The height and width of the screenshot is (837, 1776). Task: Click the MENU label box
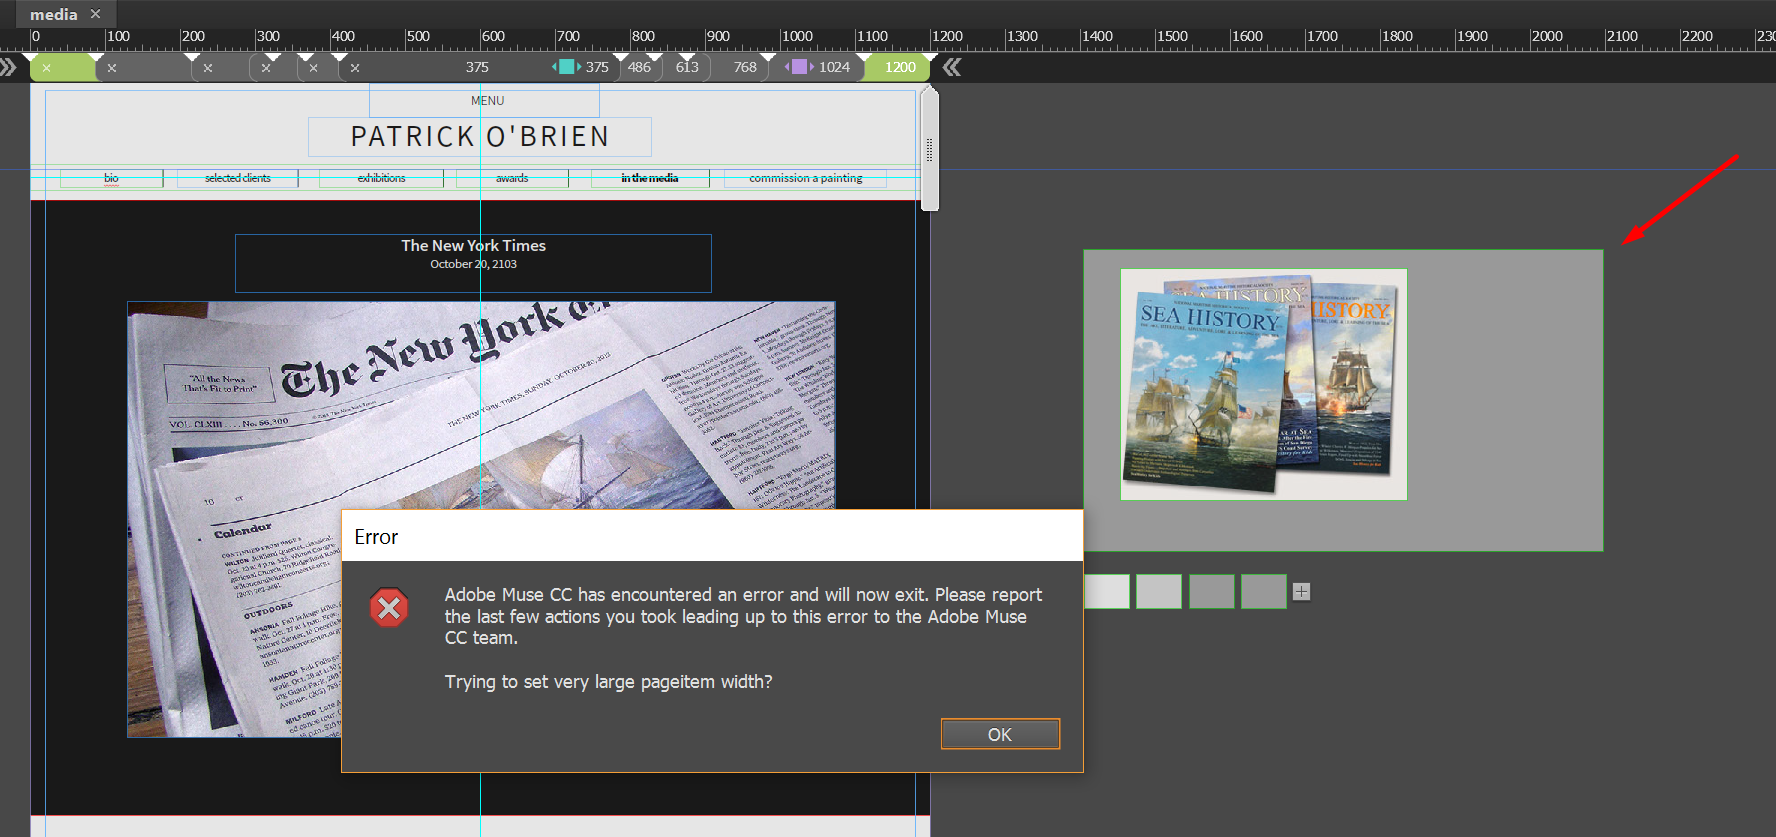[485, 100]
